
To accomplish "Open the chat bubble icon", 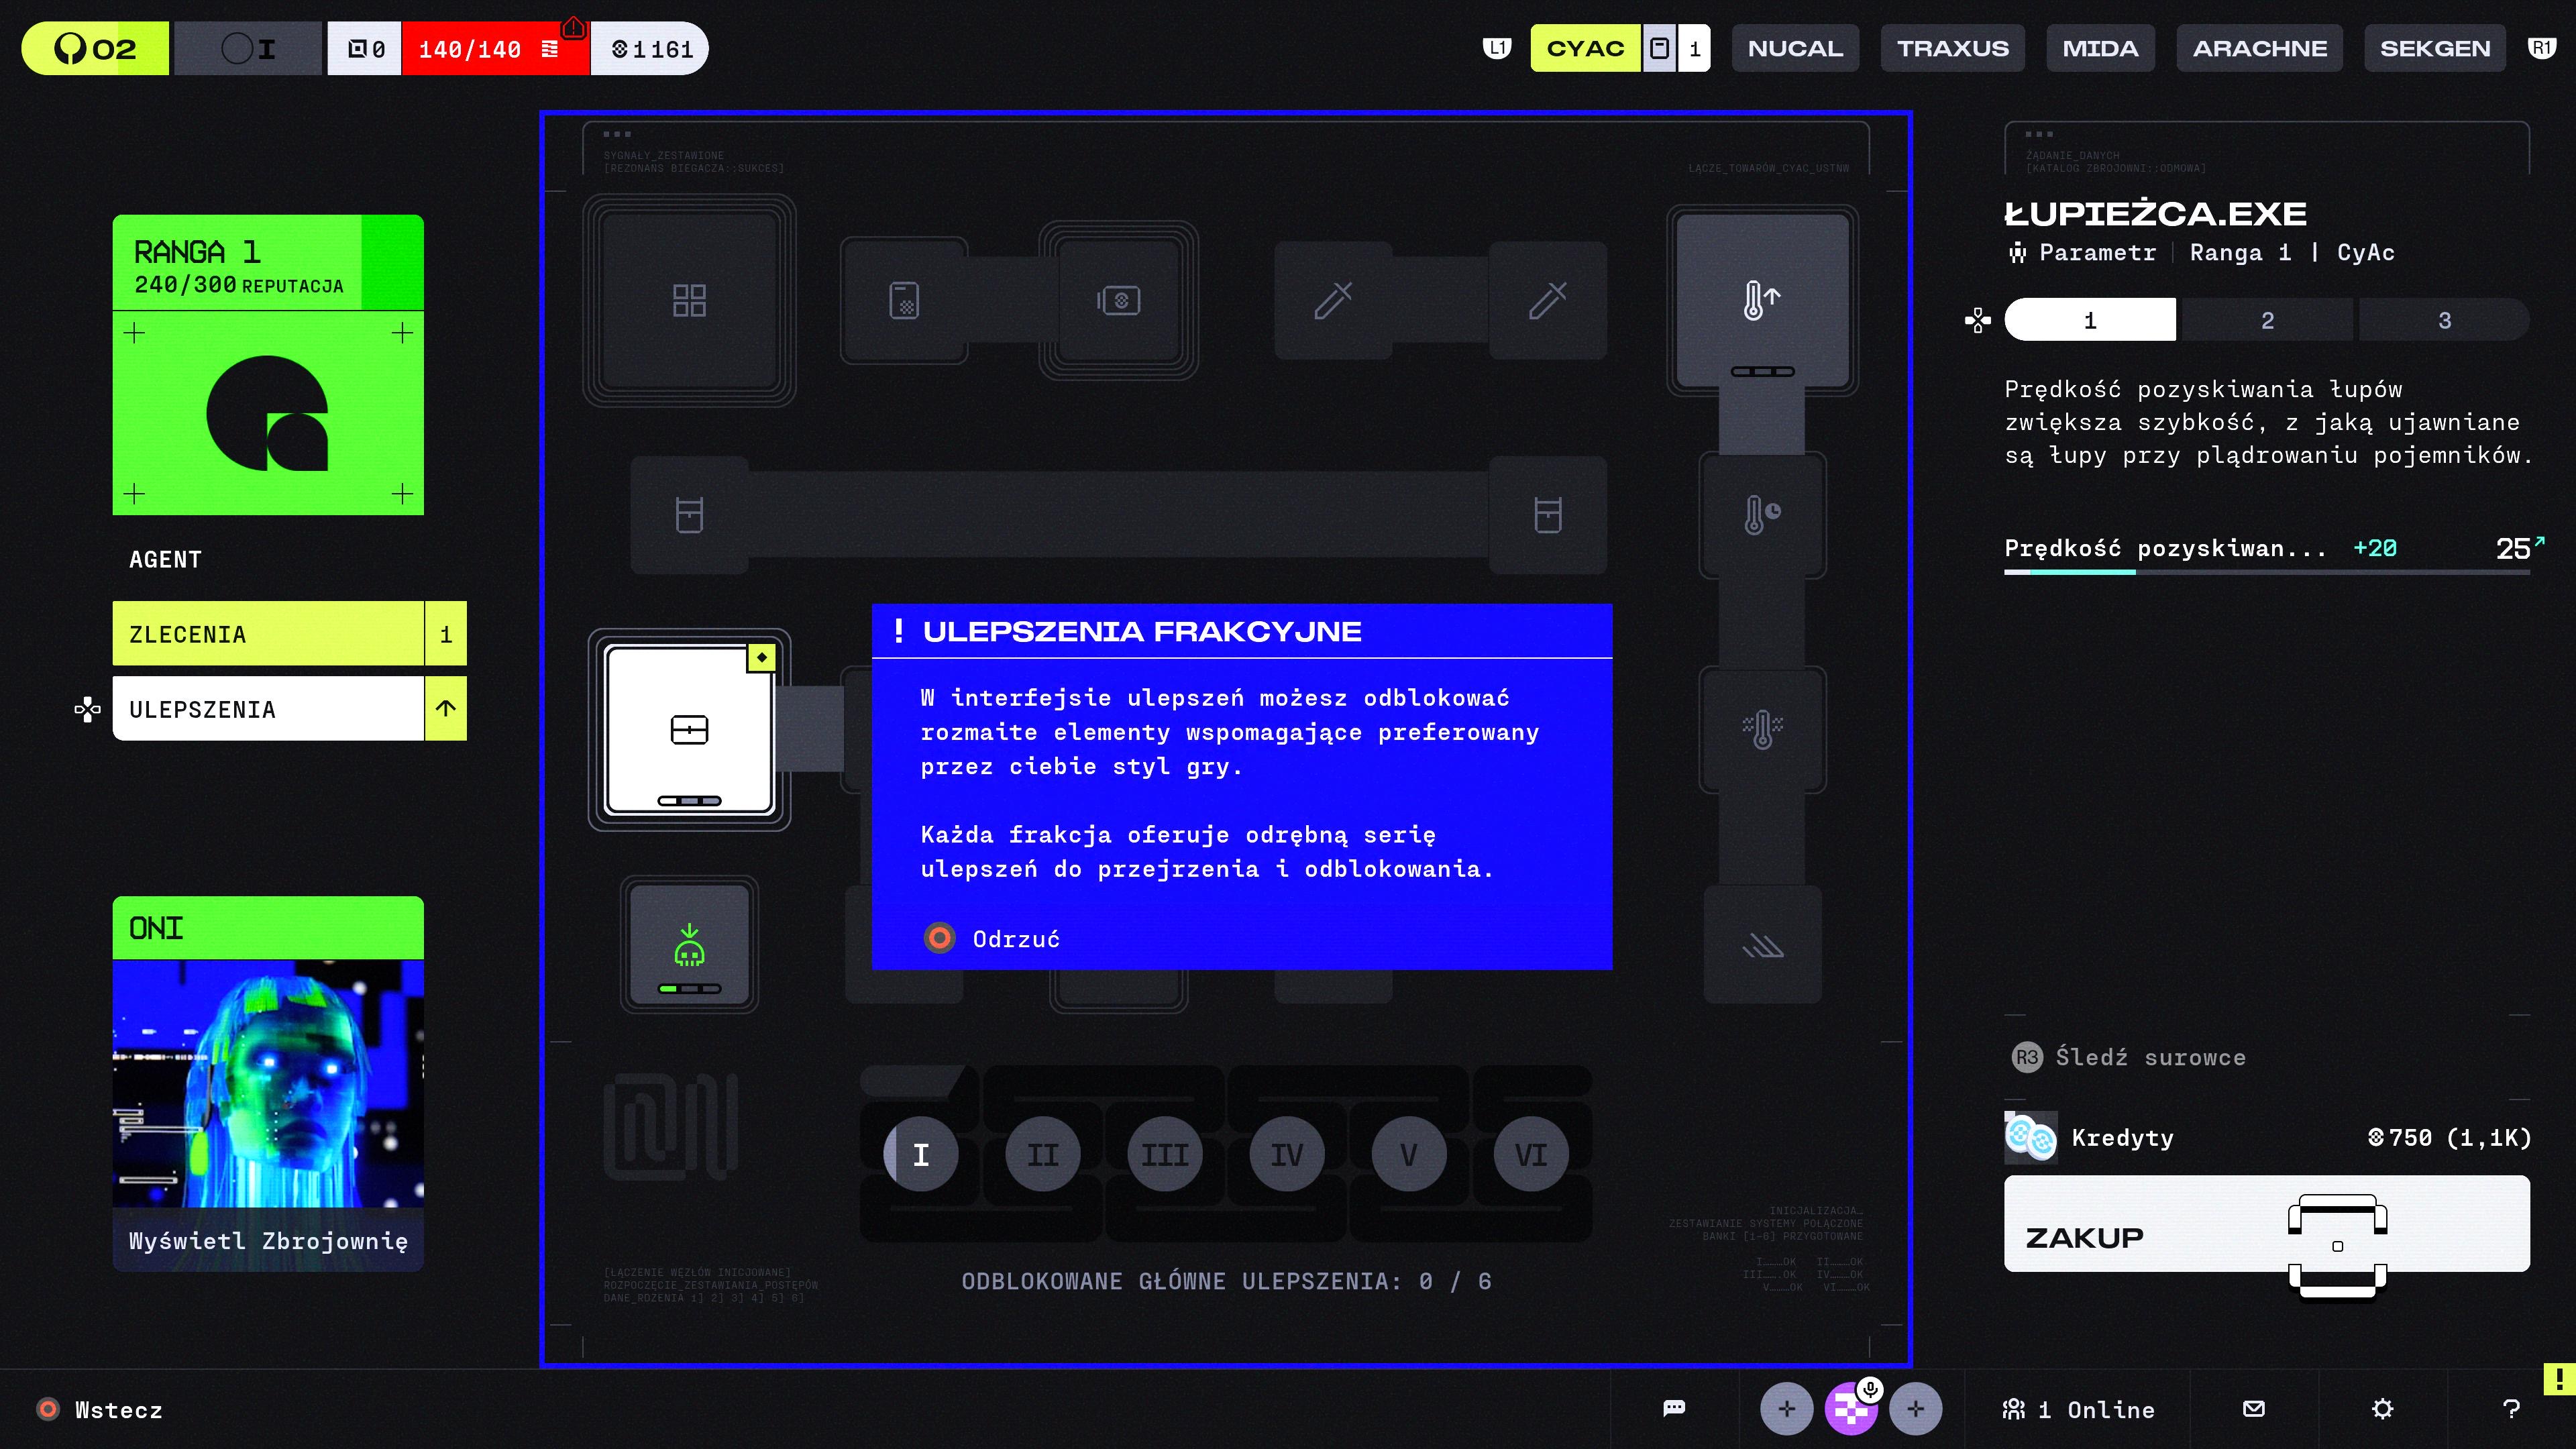I will tap(1674, 1409).
